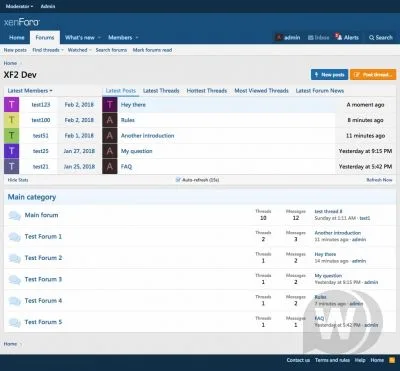
Task: Click Test Forum 3 bubble icon
Action: pos(14,279)
